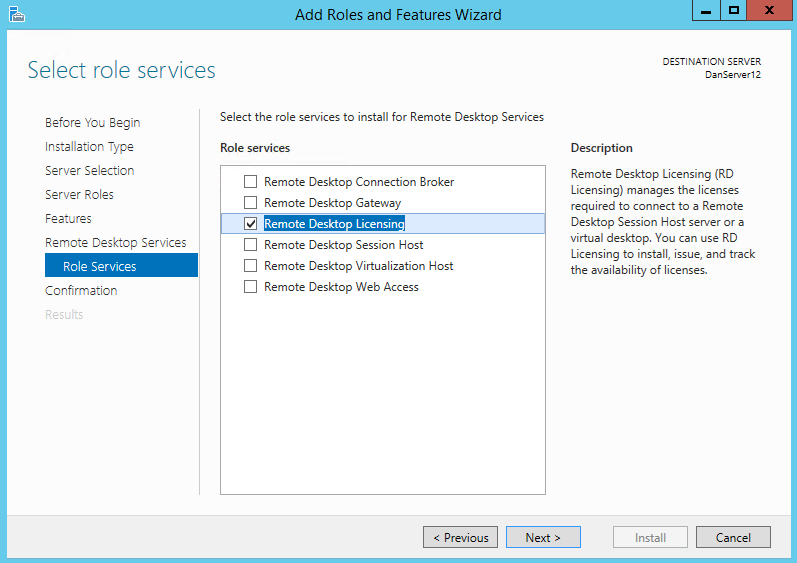The width and height of the screenshot is (797, 563).
Task: Tick the Remote Desktop Connection Broker checkbox
Action: [x=250, y=182]
